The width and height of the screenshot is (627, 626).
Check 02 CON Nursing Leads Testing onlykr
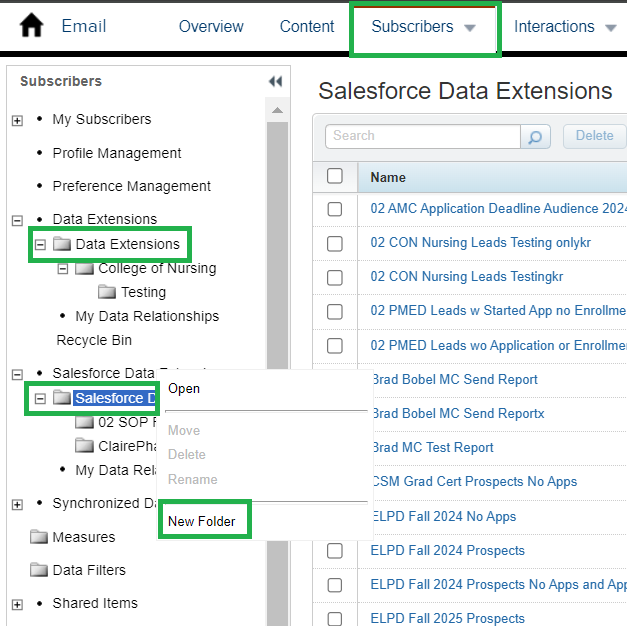(x=335, y=243)
